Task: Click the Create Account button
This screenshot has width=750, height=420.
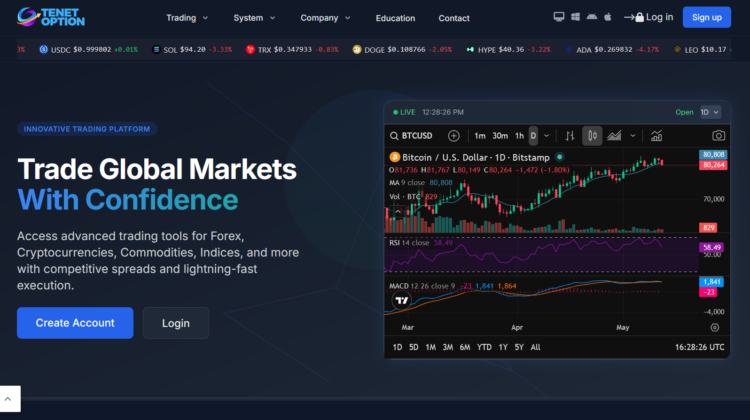Action: (75, 323)
